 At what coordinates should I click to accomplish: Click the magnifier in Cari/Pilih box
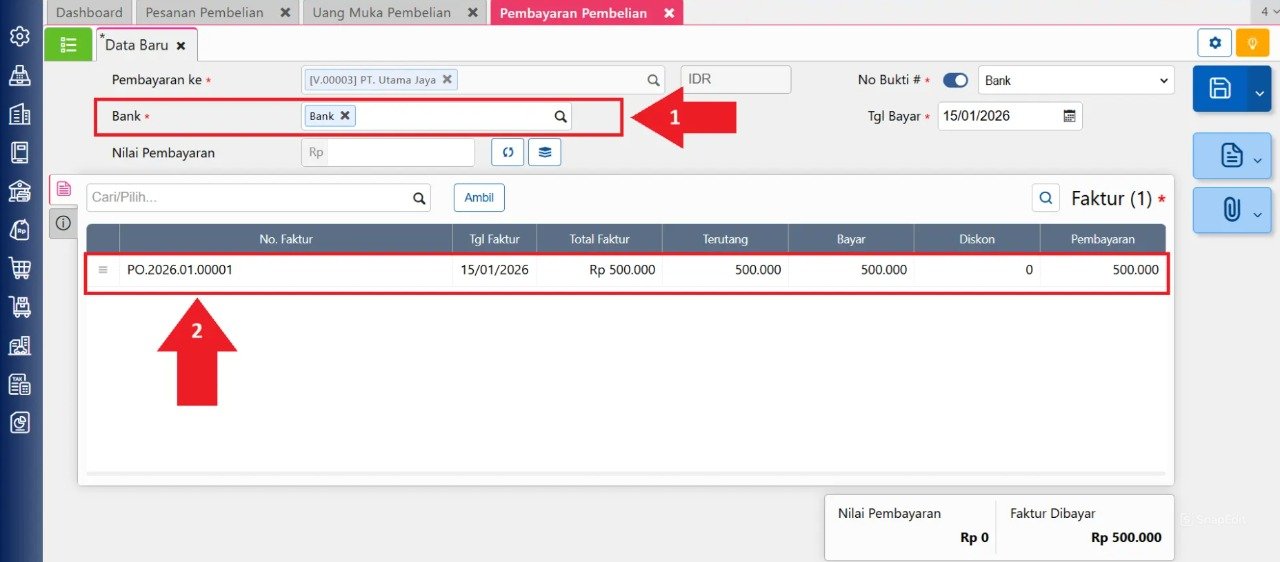click(x=419, y=198)
